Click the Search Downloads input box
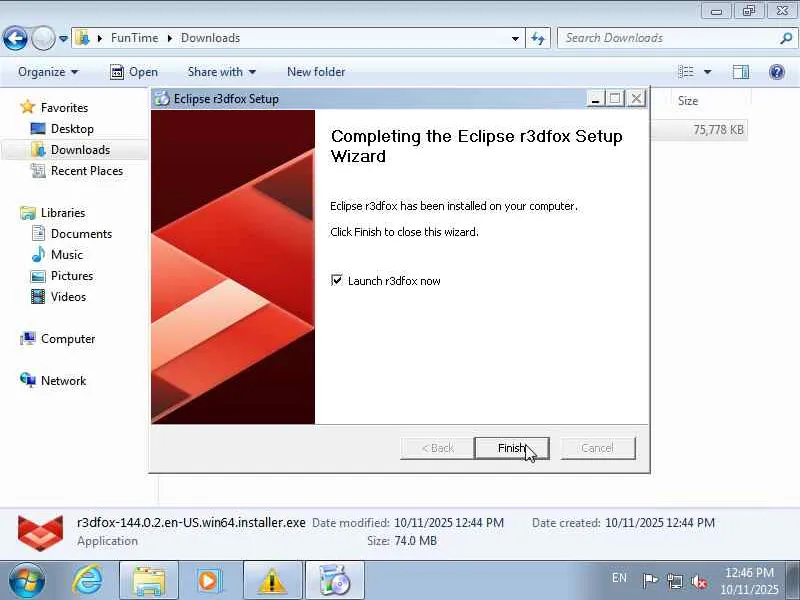 pos(668,38)
